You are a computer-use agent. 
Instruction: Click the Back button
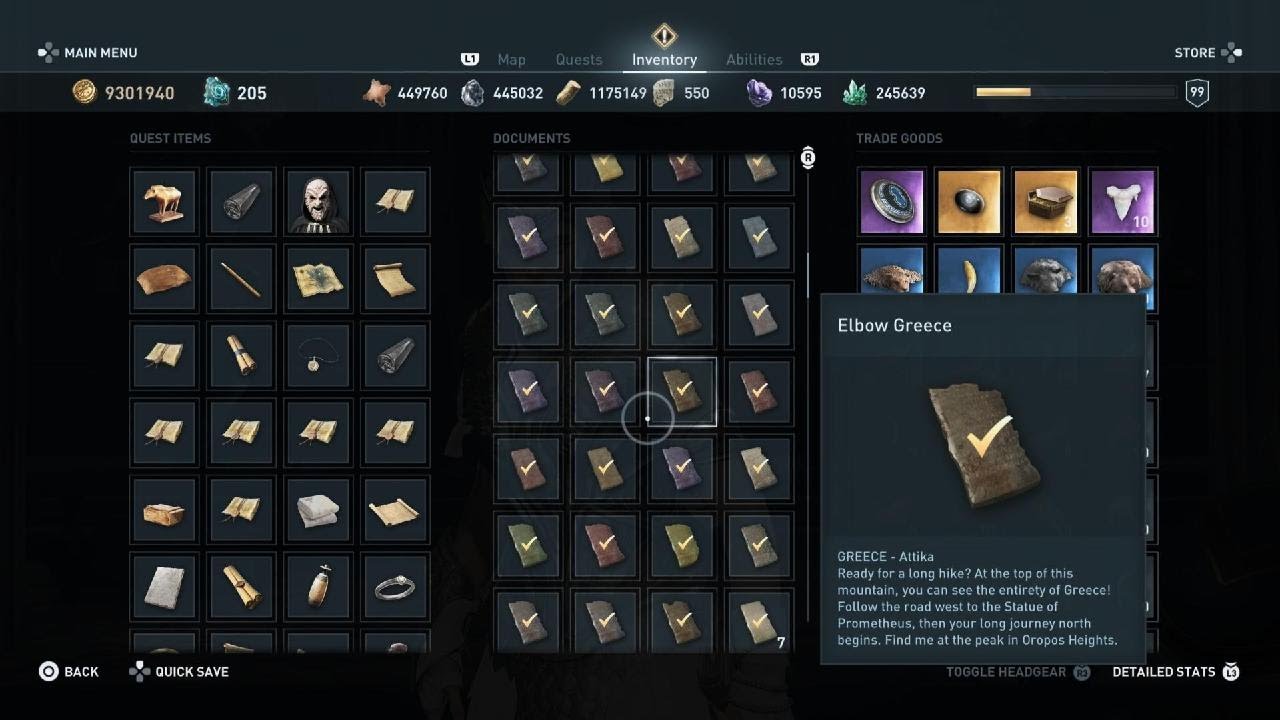(69, 672)
